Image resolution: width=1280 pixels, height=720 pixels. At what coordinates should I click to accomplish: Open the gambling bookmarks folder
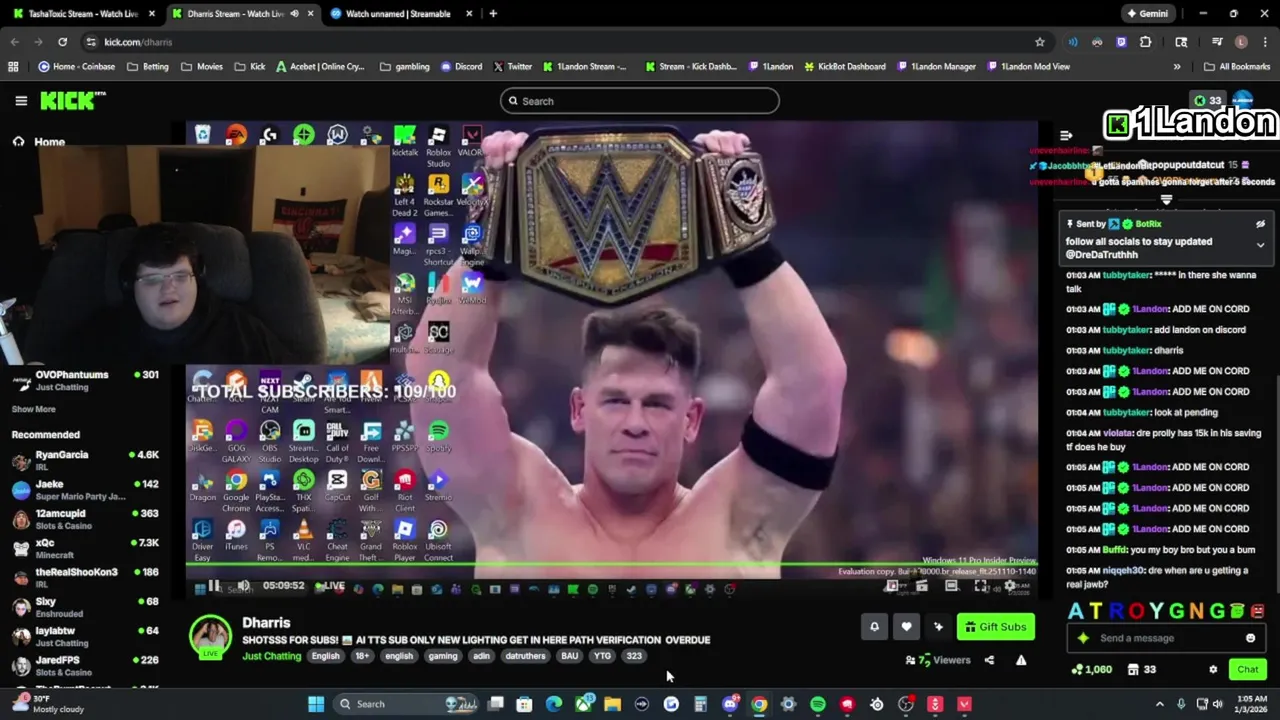click(405, 67)
